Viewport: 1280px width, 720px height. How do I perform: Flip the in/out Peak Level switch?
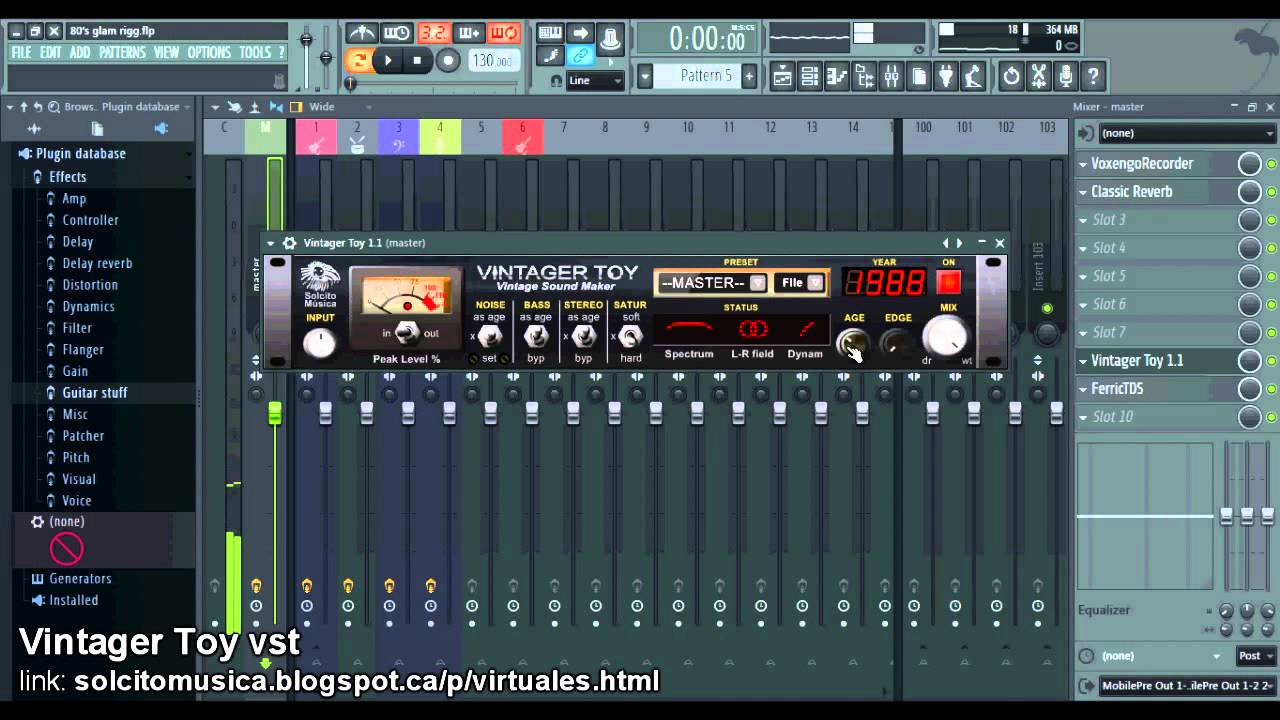pyautogui.click(x=409, y=334)
